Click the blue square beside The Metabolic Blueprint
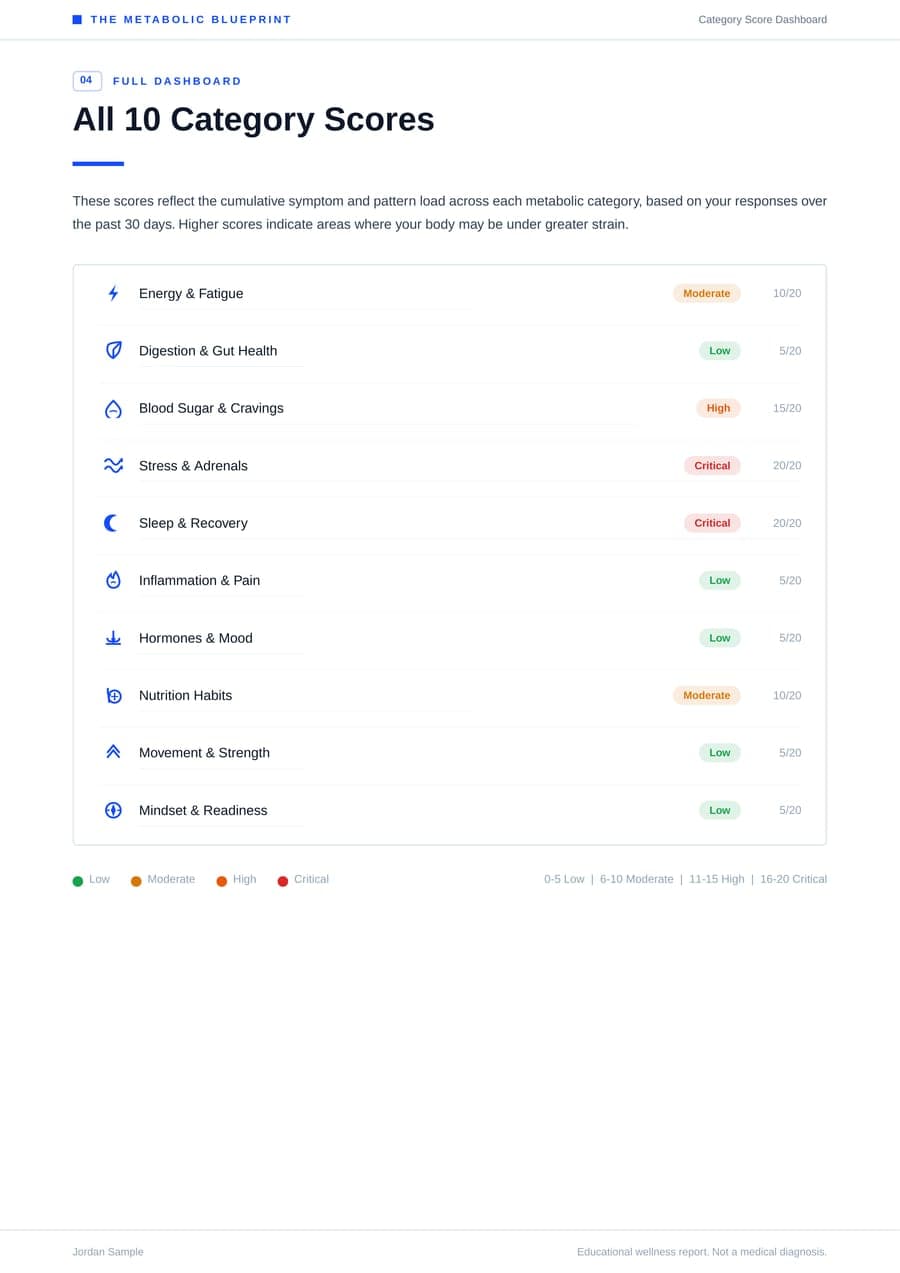This screenshot has height=1273, width=900. pyautogui.click(x=77, y=19)
